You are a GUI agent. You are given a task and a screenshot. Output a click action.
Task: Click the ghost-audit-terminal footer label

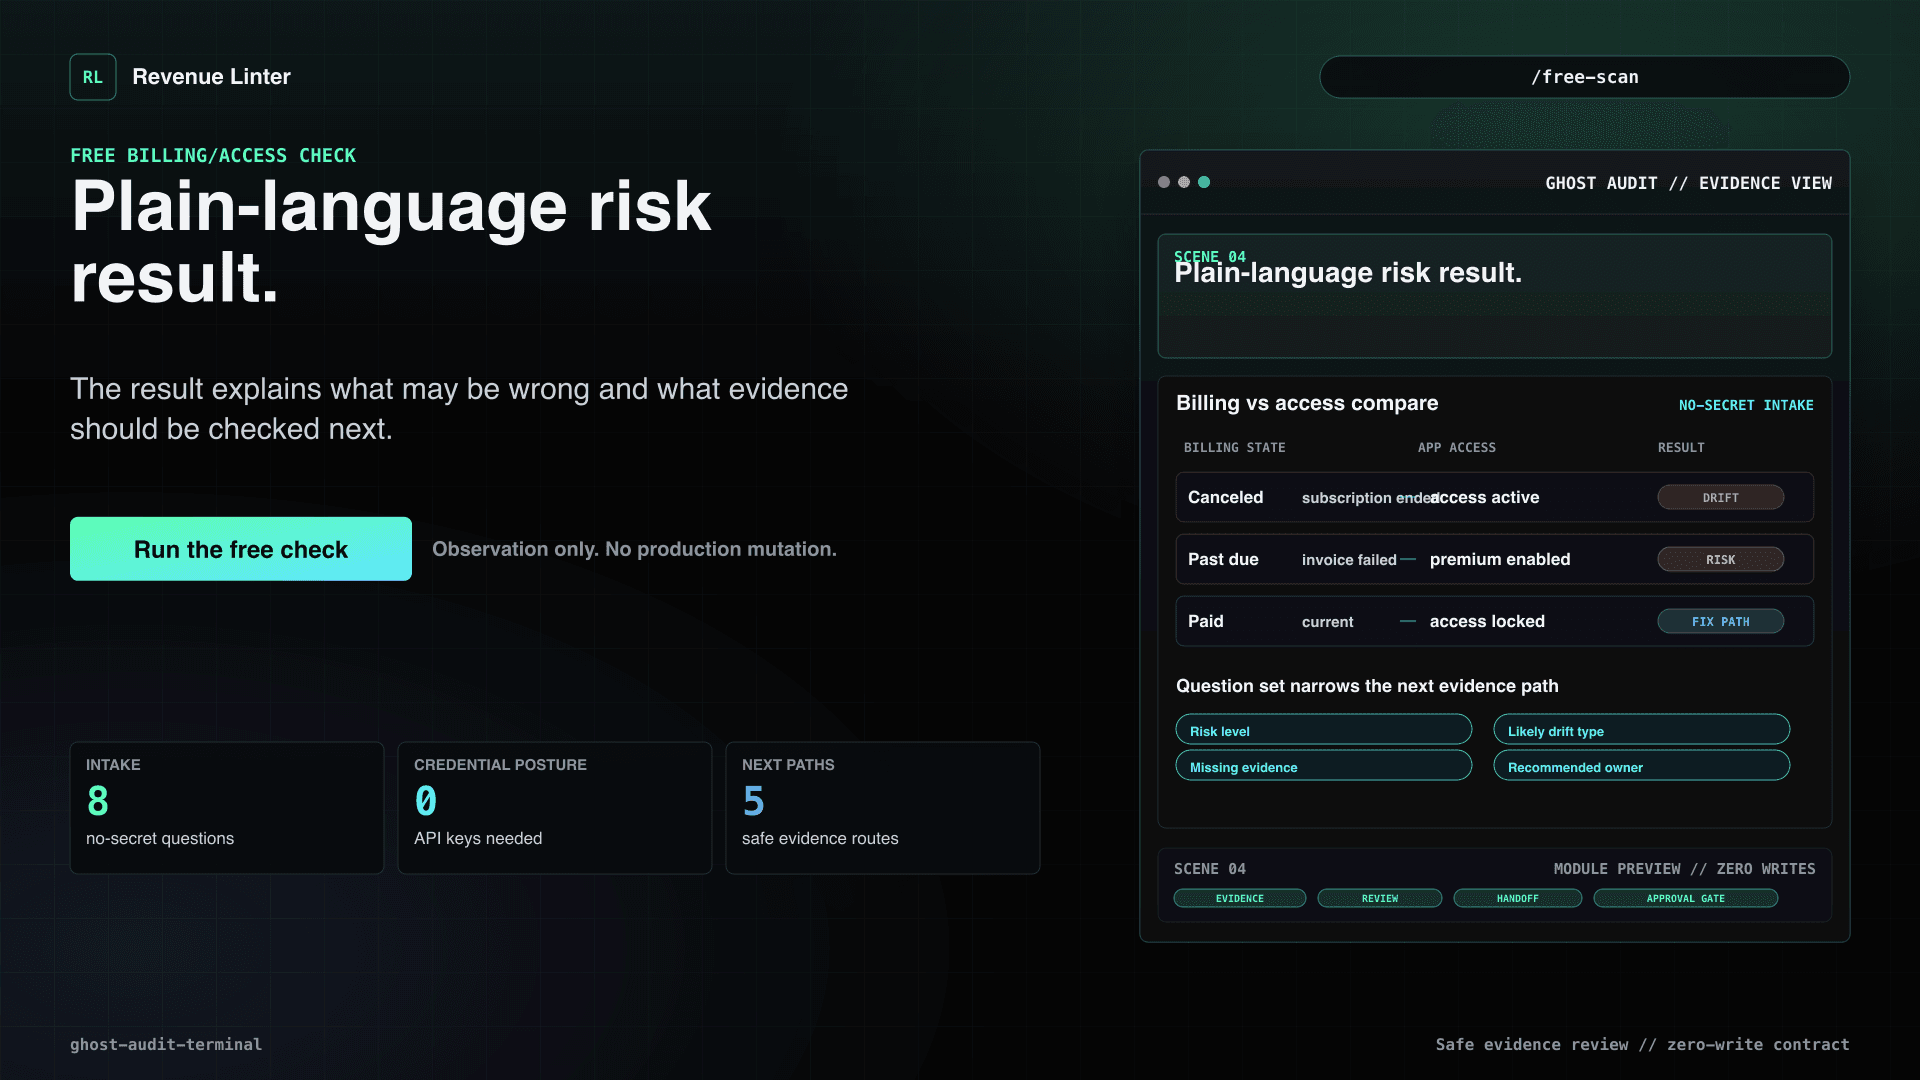[x=166, y=1044]
